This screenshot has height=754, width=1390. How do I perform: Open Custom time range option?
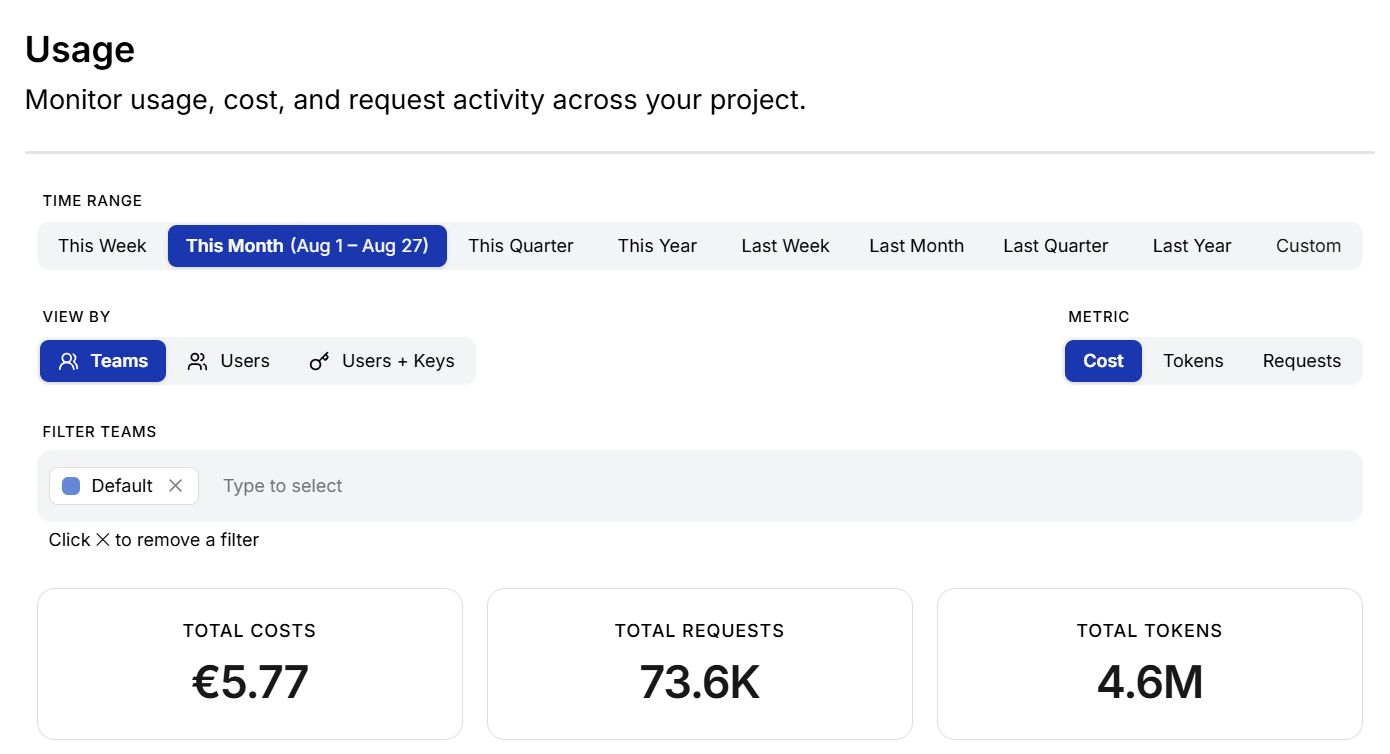pos(1308,246)
